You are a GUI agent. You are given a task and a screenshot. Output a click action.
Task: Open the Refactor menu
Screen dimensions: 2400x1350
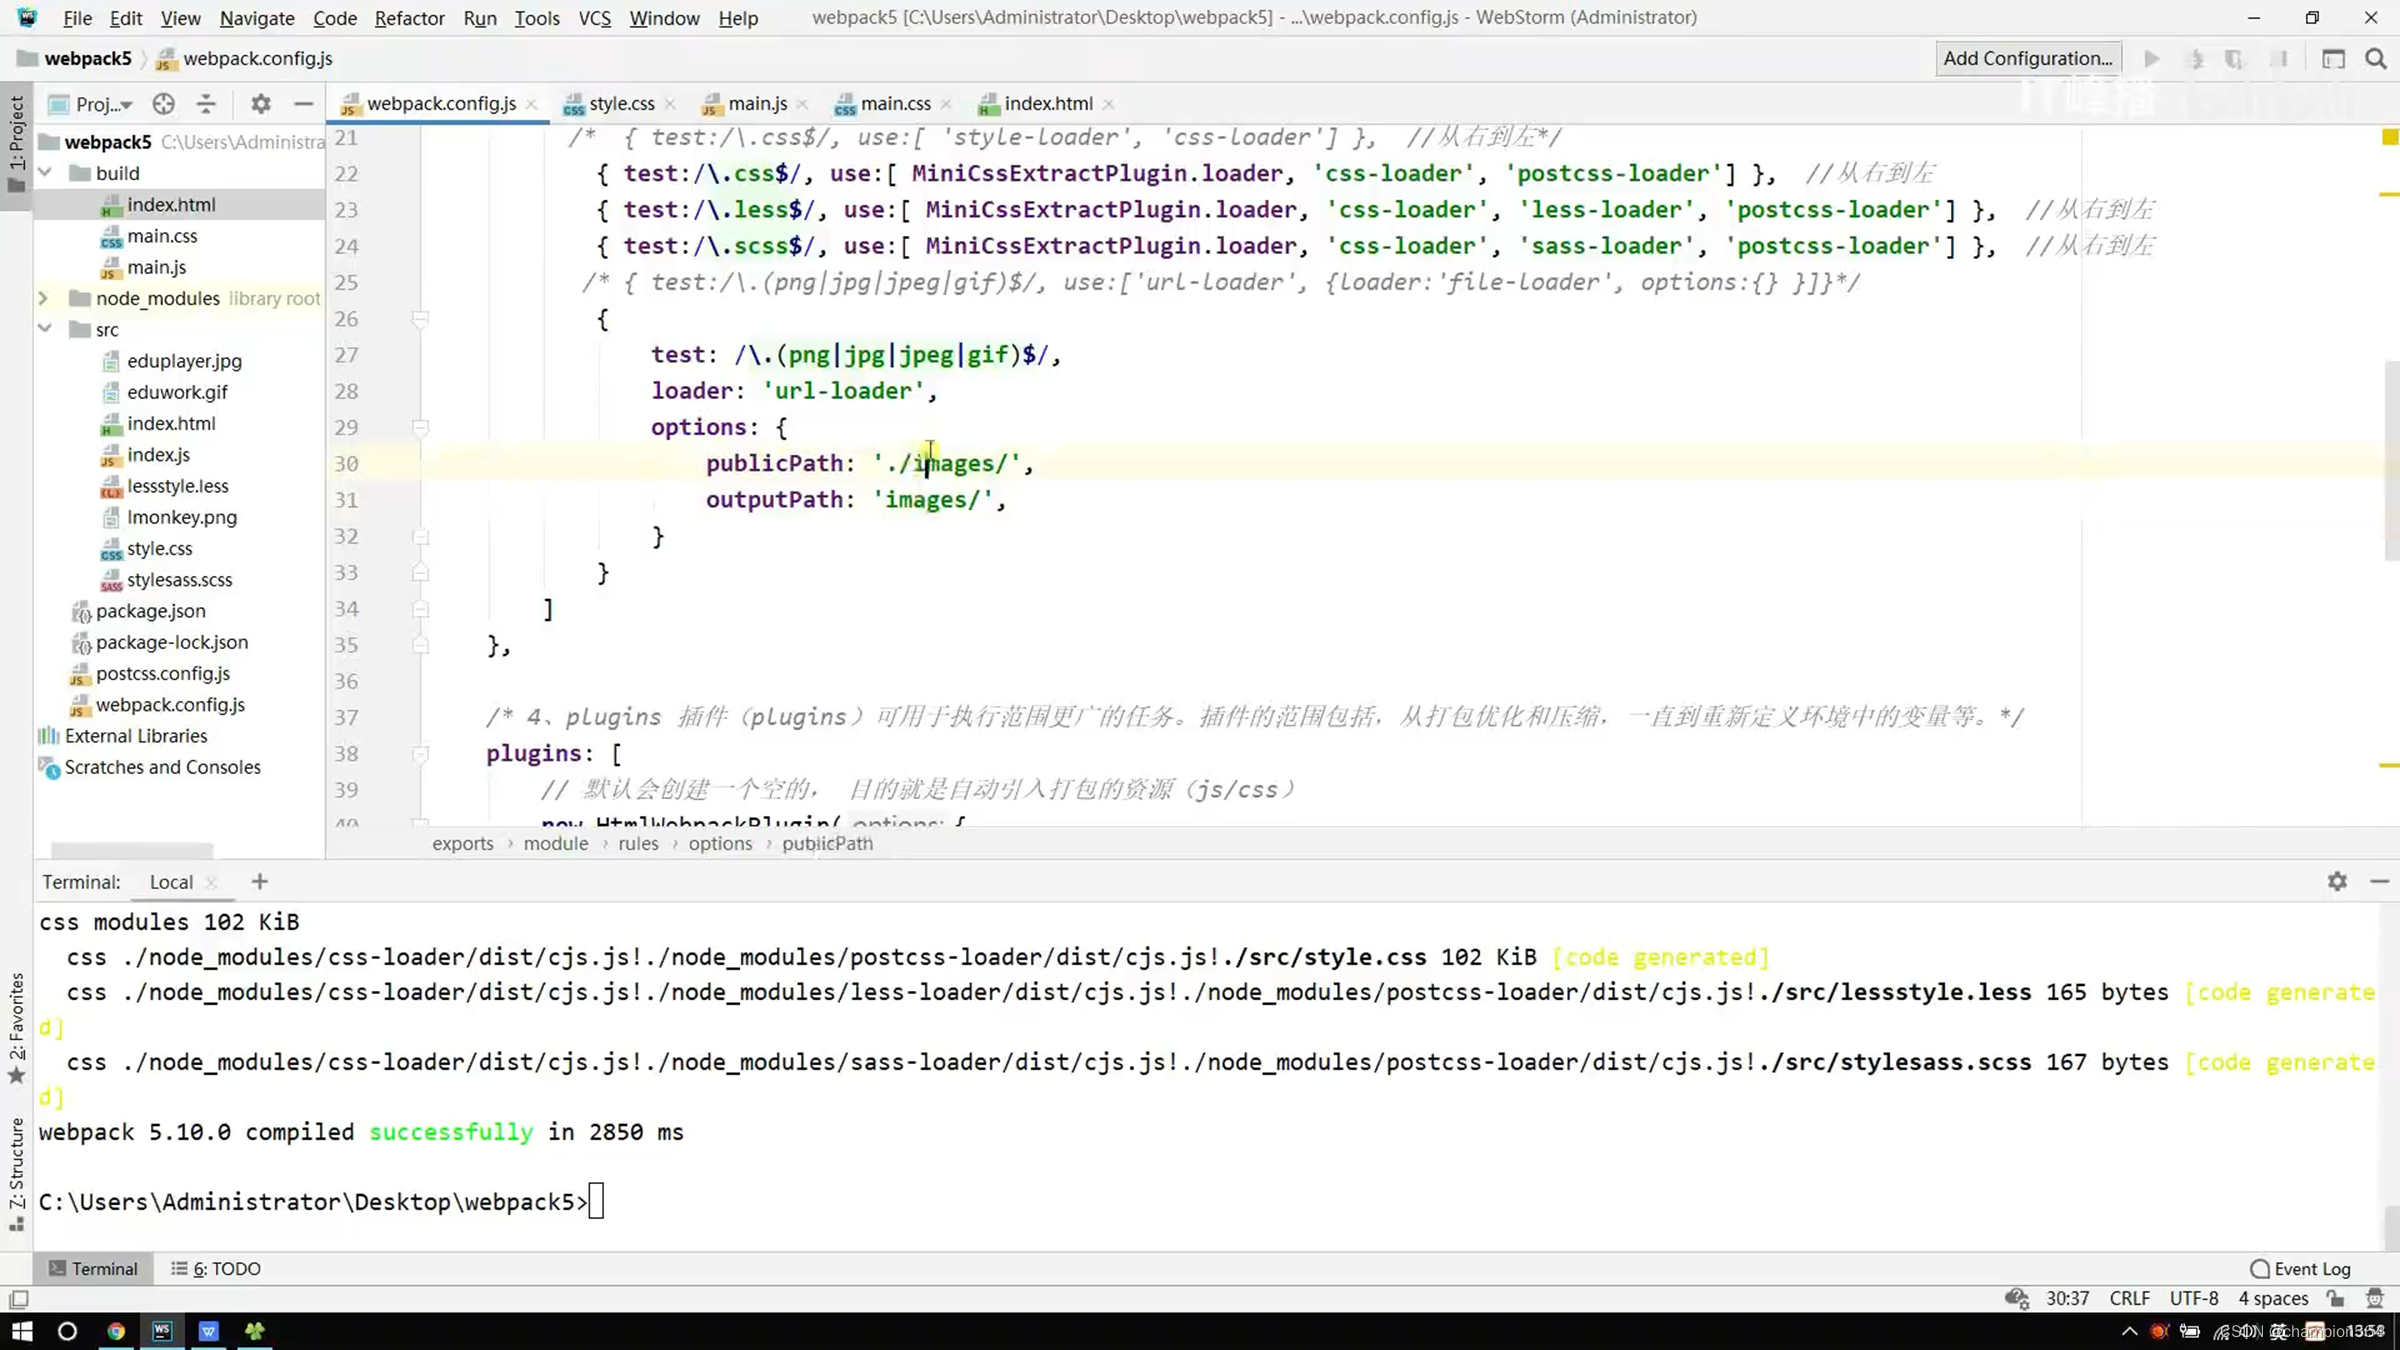(x=409, y=18)
